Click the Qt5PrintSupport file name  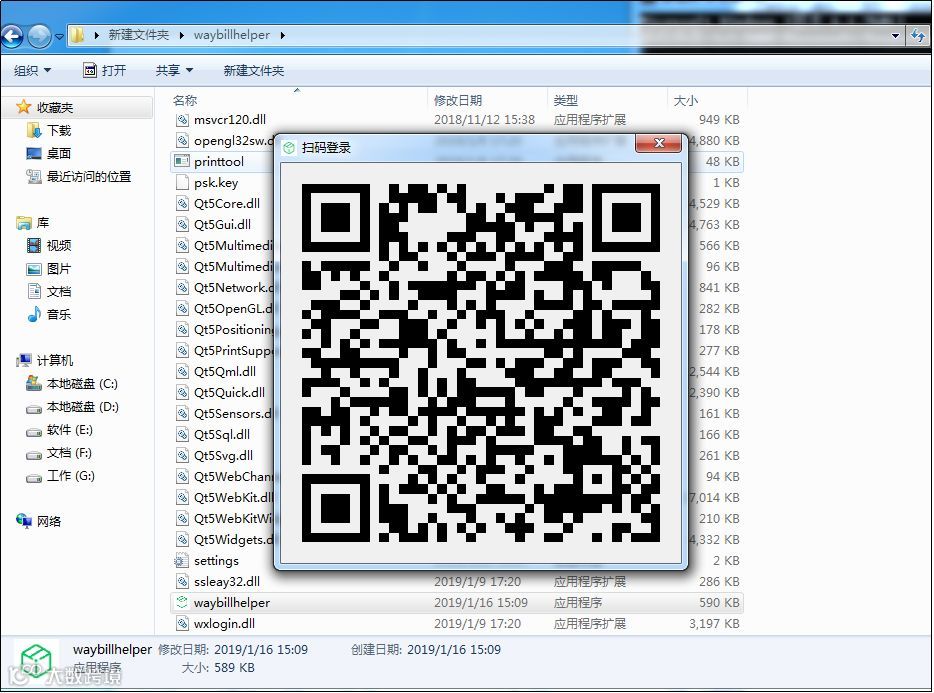(234, 350)
